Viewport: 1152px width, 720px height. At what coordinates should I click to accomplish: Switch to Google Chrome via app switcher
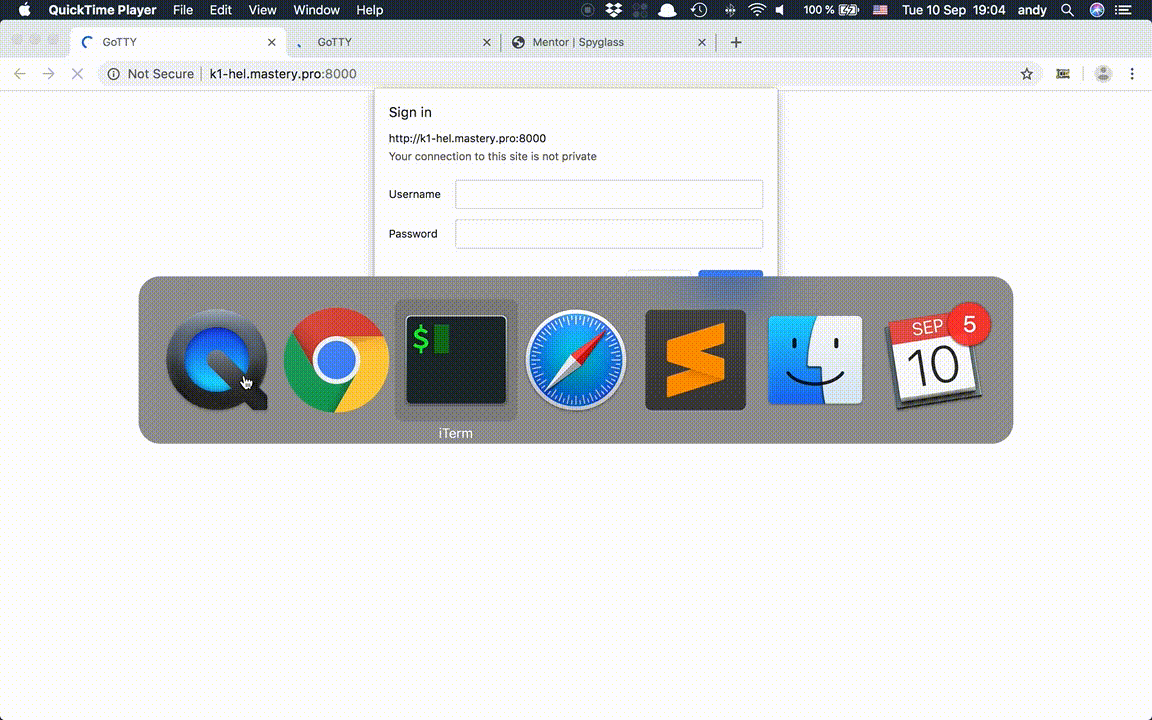click(x=336, y=360)
